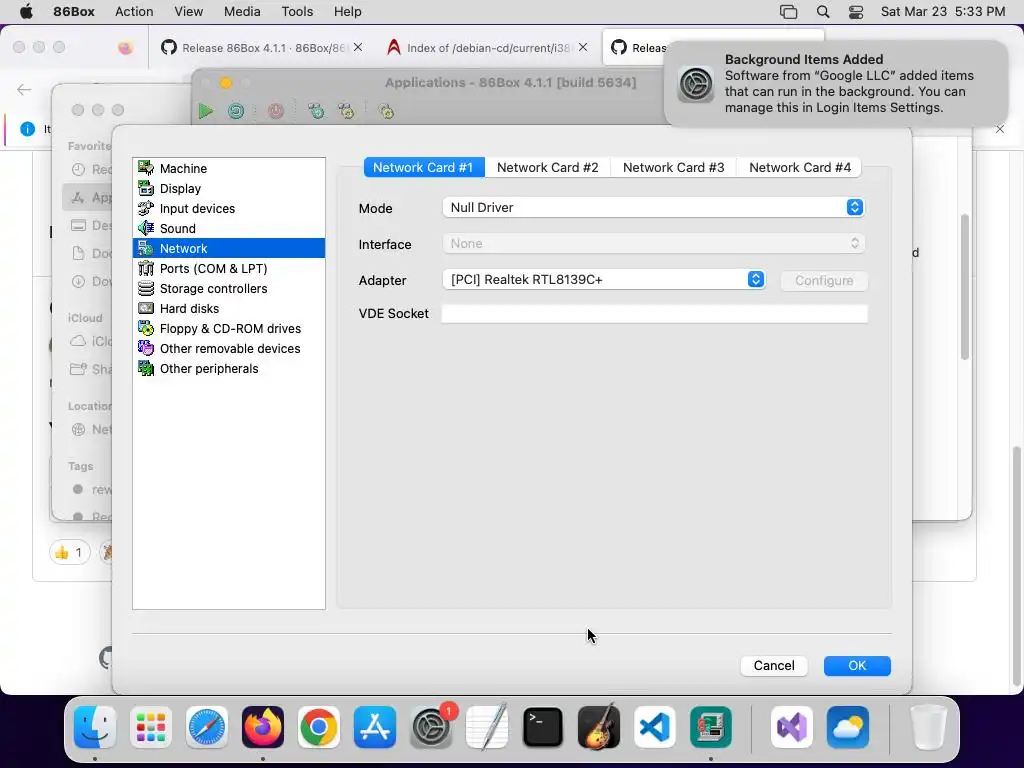Image resolution: width=1024 pixels, height=768 pixels.
Task: Switch to Network Card #2 tab
Action: (x=547, y=167)
